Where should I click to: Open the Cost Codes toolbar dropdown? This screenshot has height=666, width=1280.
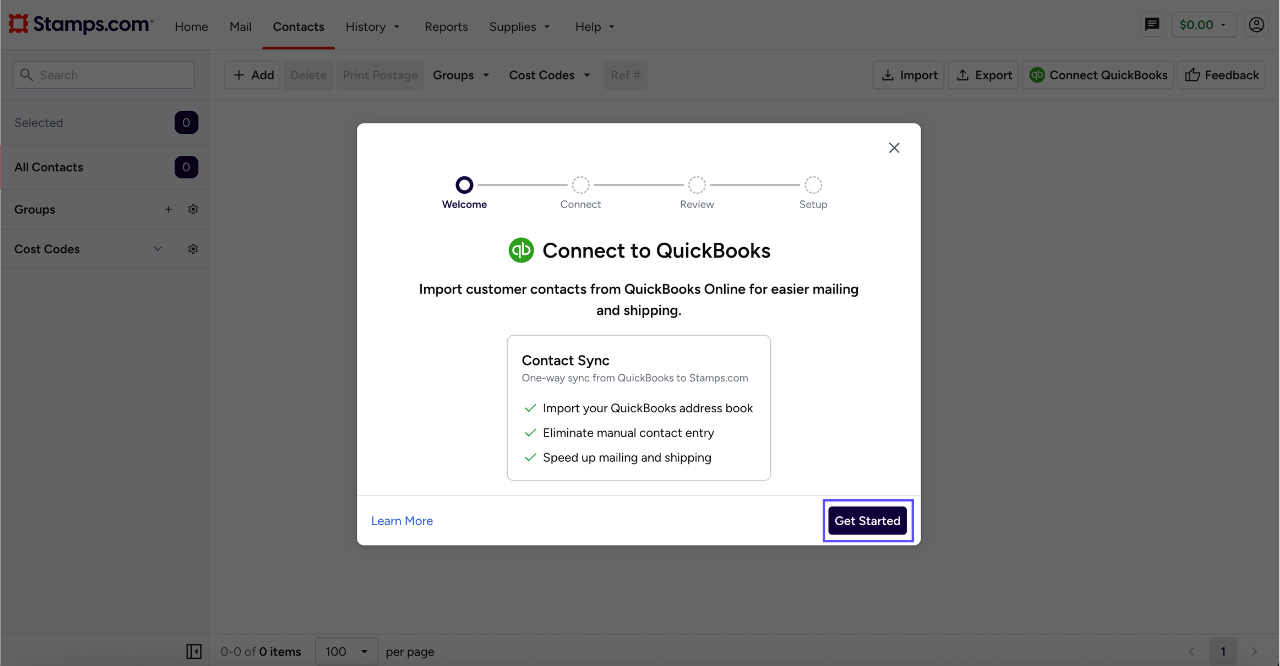point(550,75)
